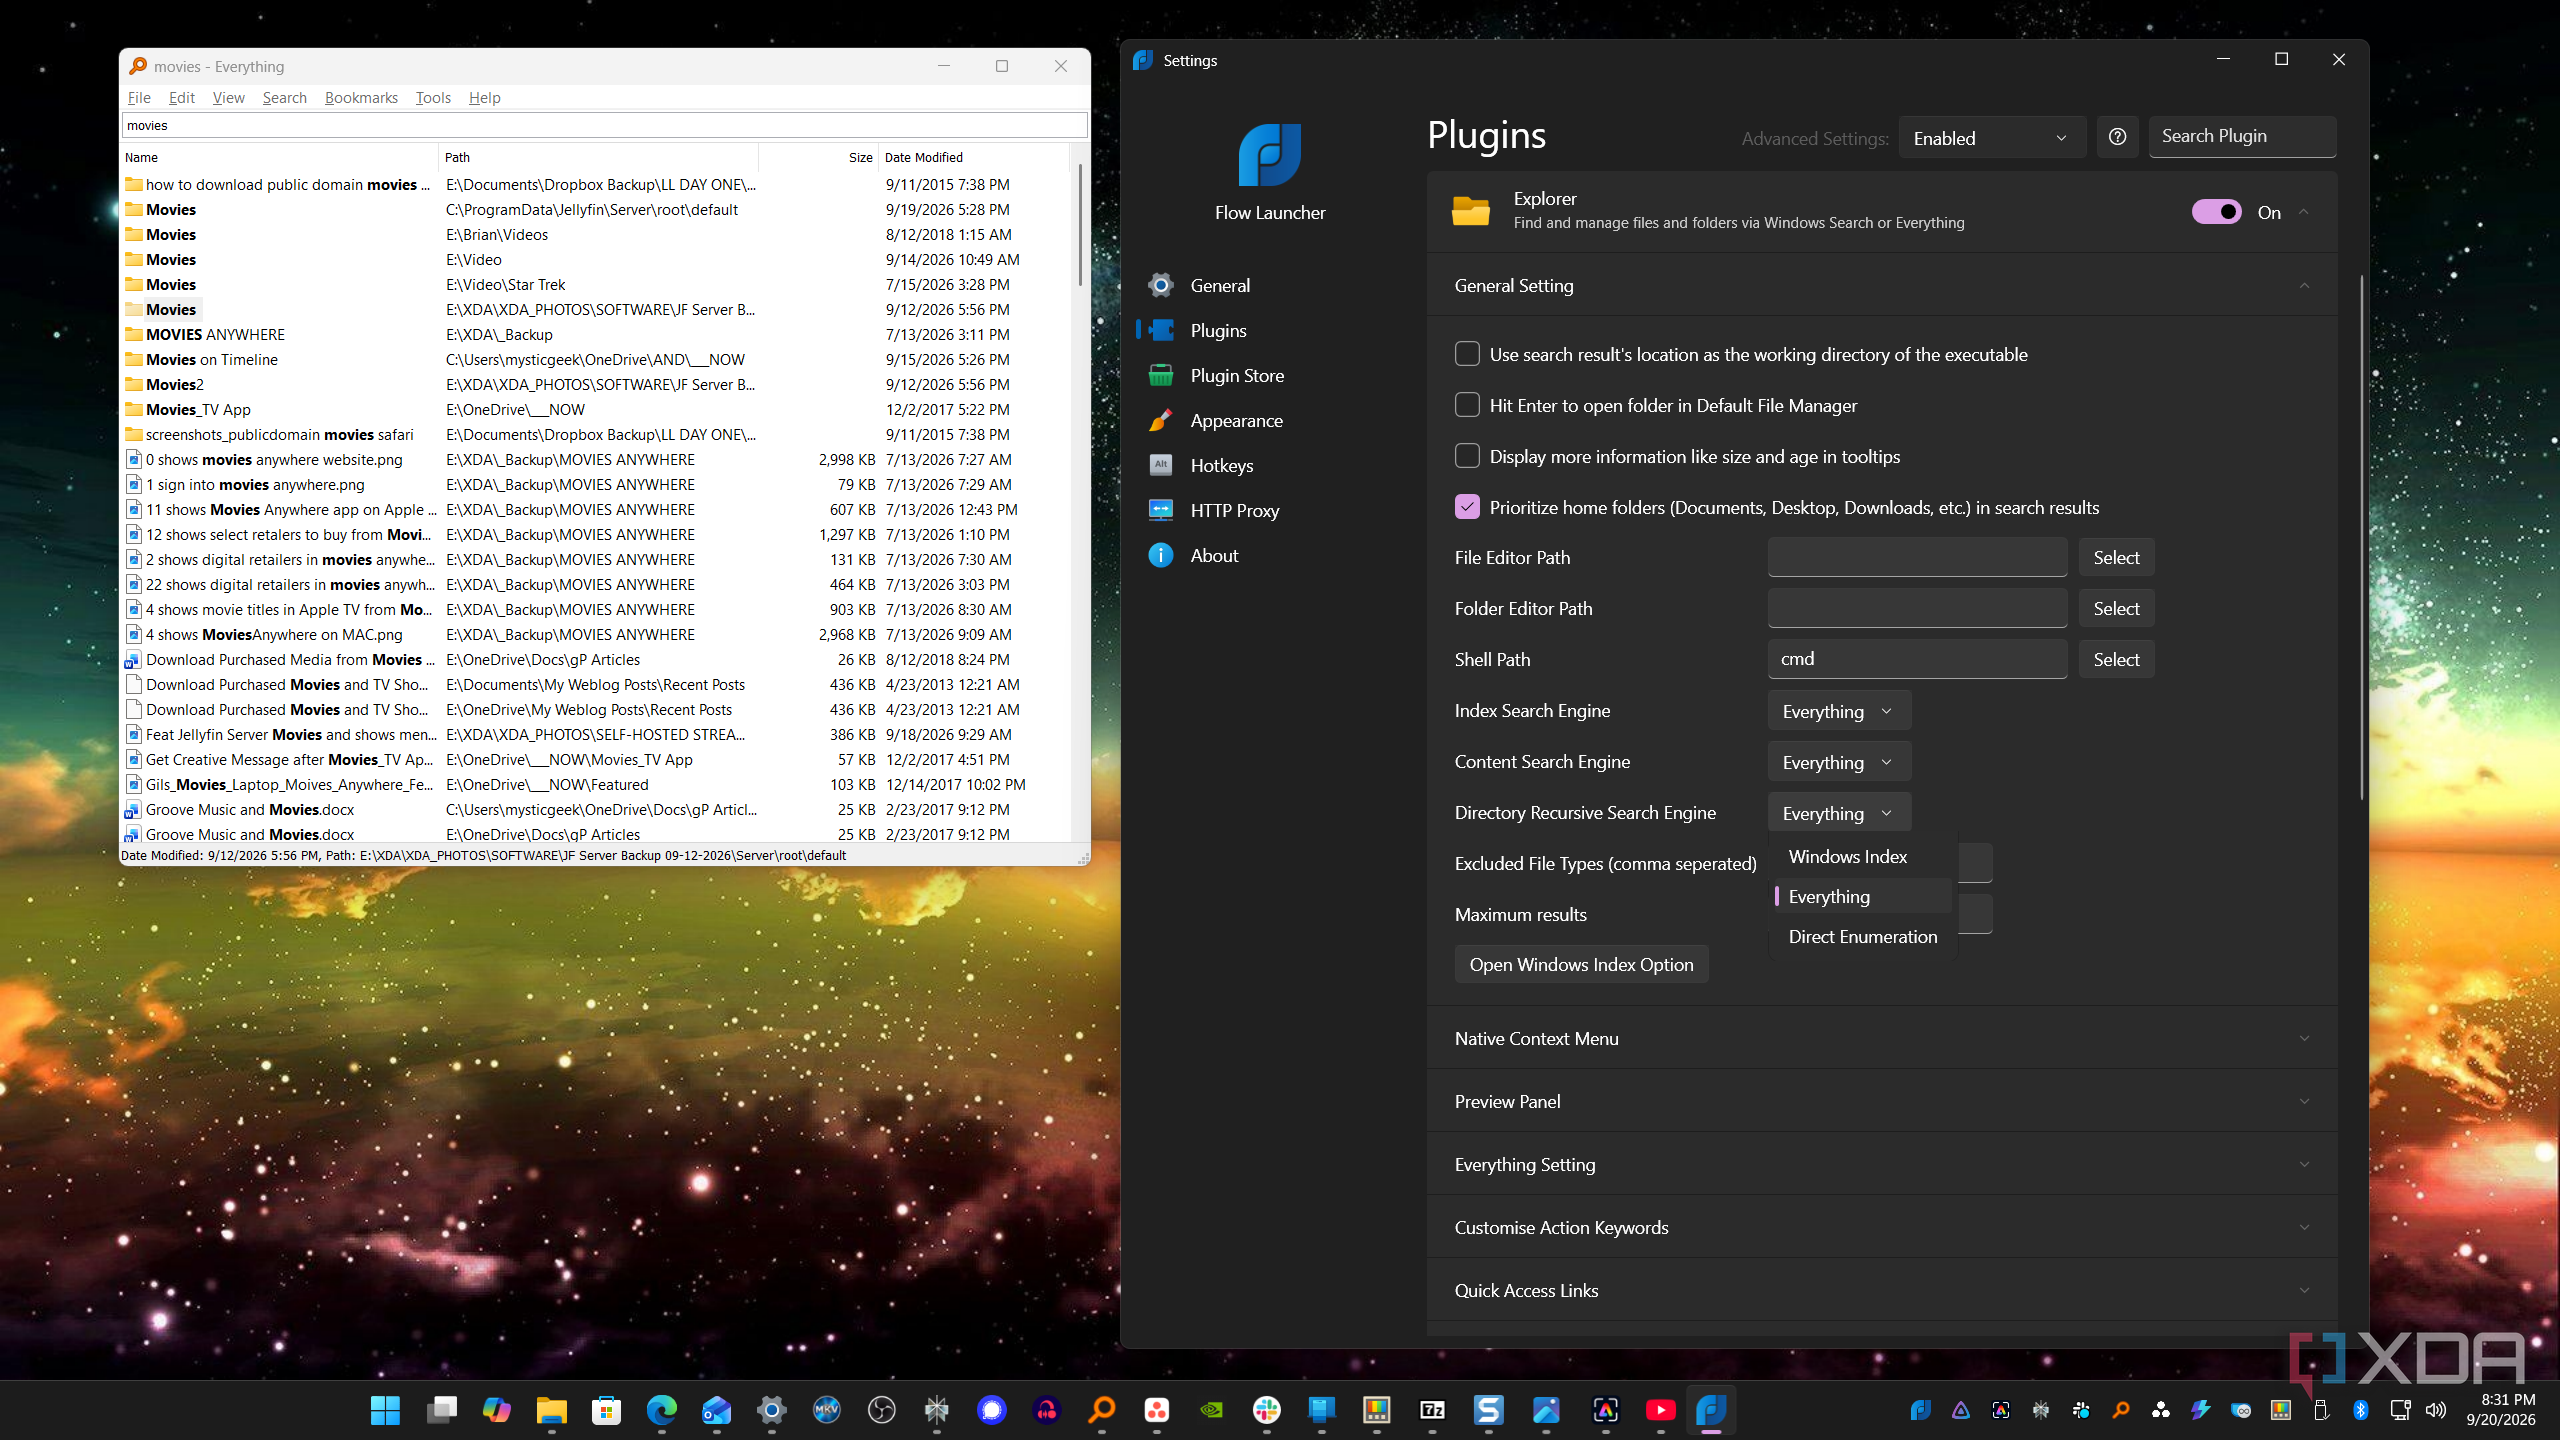Expand the Native Context Menu section

point(1881,1038)
